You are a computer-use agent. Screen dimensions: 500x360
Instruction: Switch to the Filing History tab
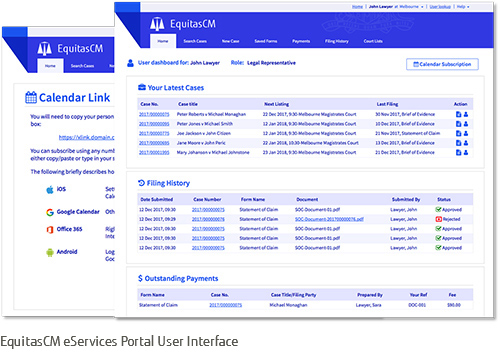[x=337, y=41]
